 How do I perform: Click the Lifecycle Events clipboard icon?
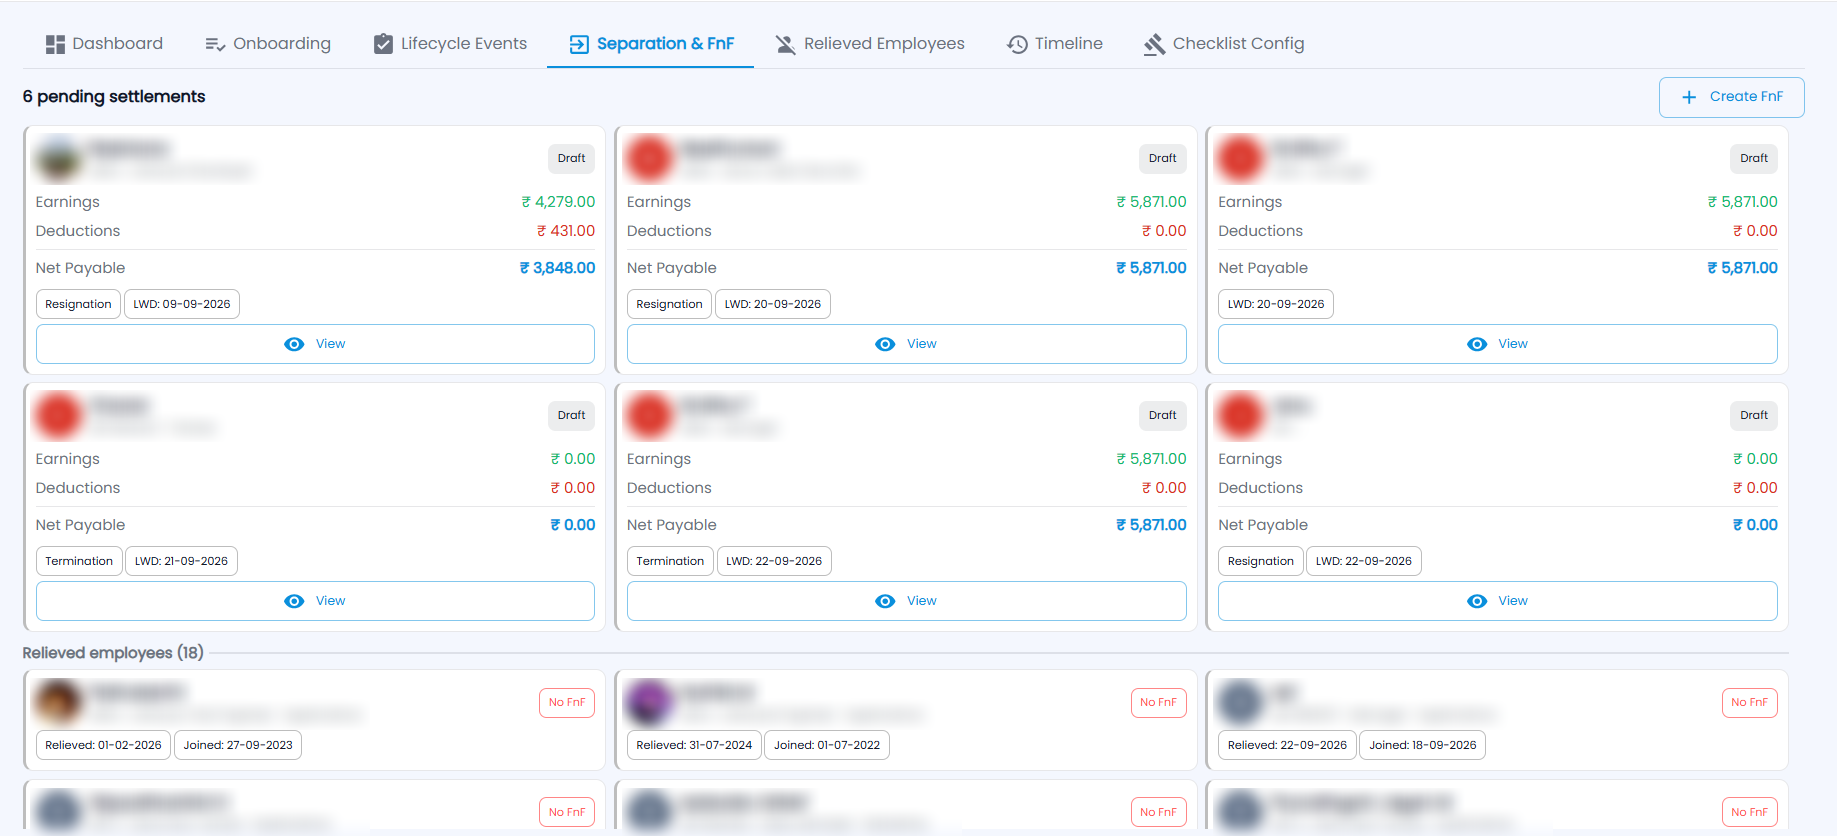383,44
